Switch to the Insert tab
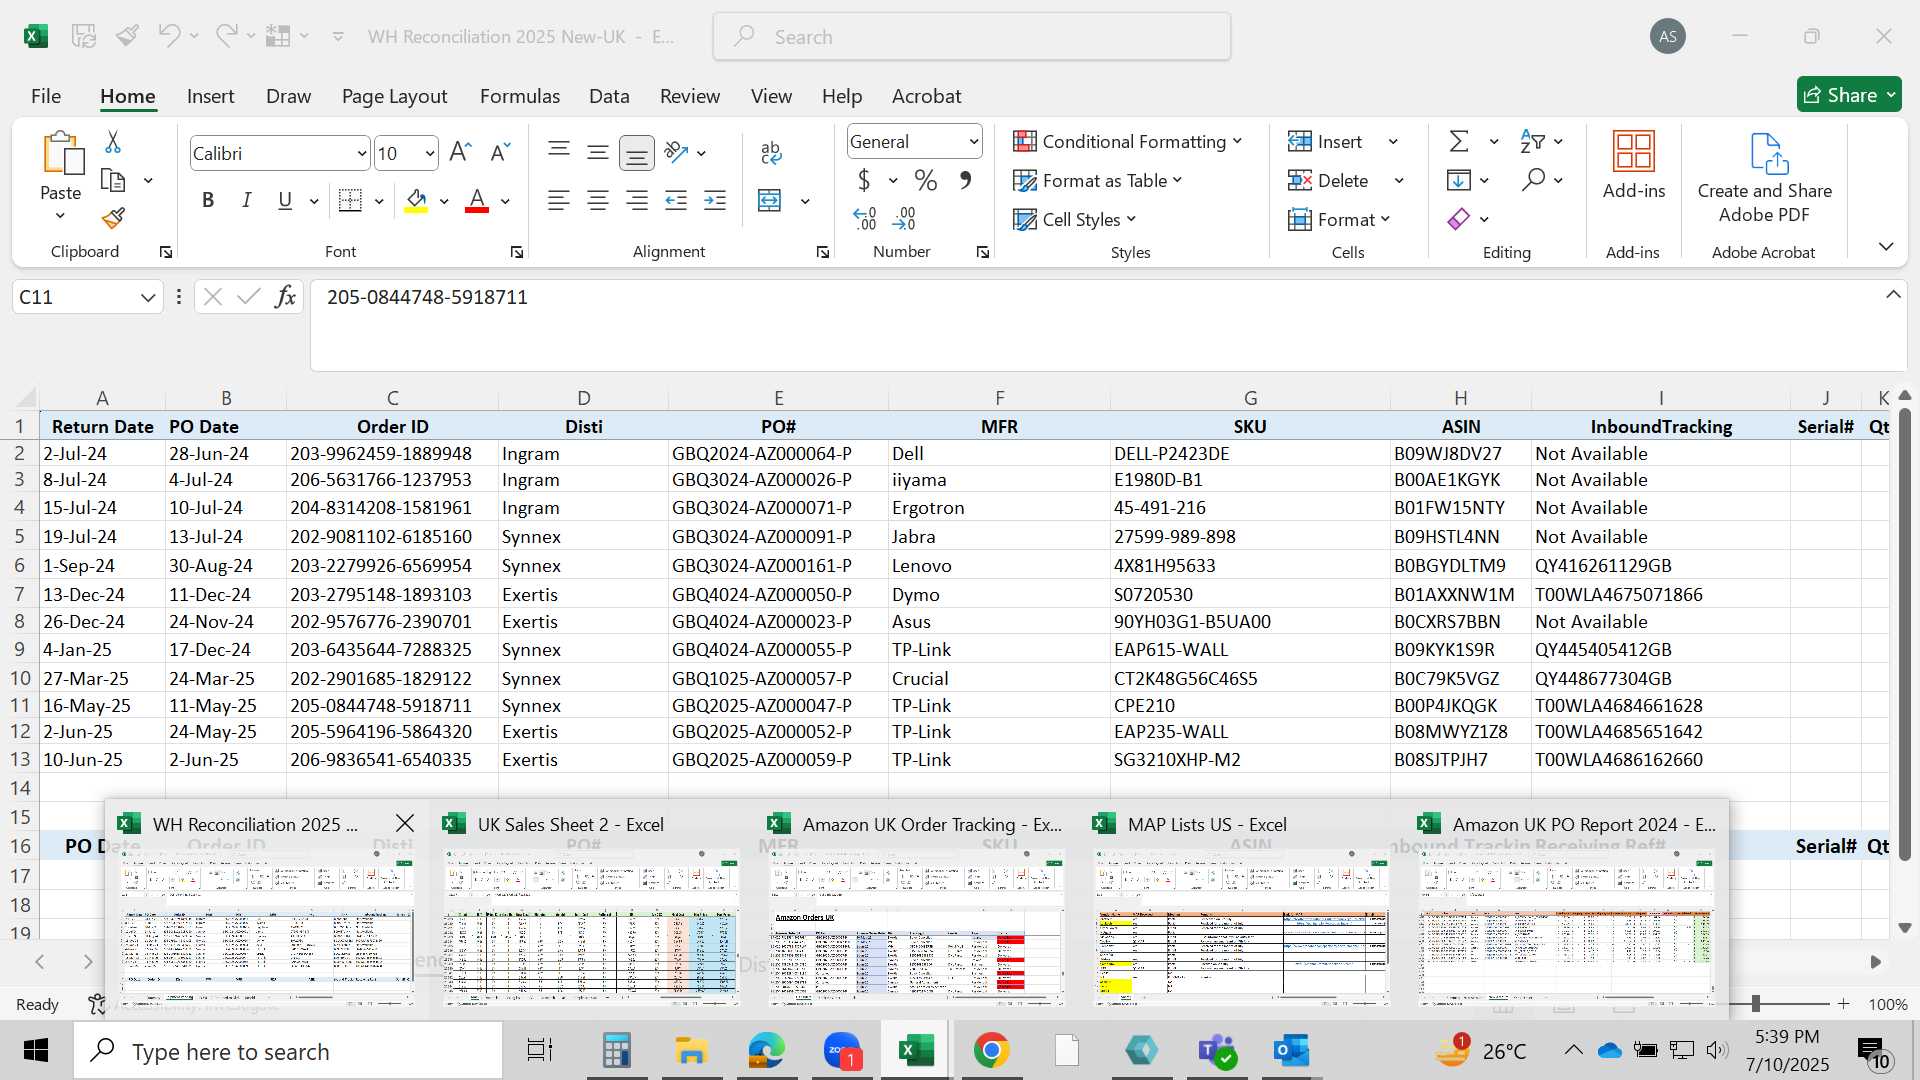Viewport: 1920px width, 1080px height. coord(210,96)
